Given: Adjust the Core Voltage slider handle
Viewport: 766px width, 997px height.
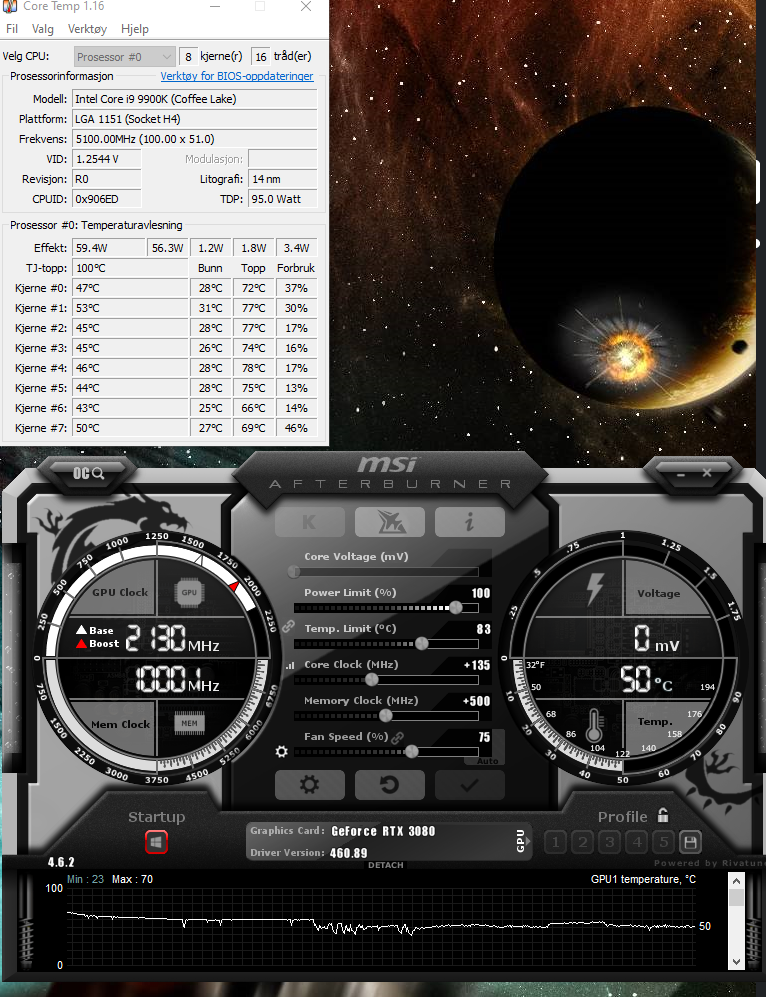Looking at the screenshot, I should point(294,572).
